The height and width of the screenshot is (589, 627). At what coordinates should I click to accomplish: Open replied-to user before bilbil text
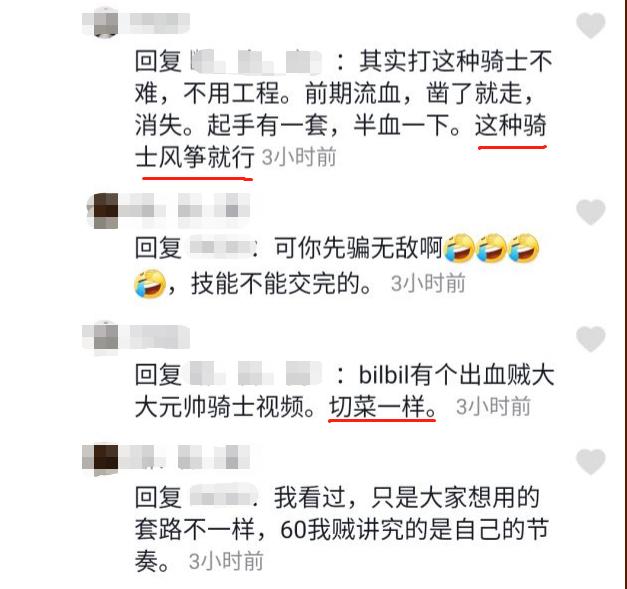pyautogui.click(x=255, y=374)
